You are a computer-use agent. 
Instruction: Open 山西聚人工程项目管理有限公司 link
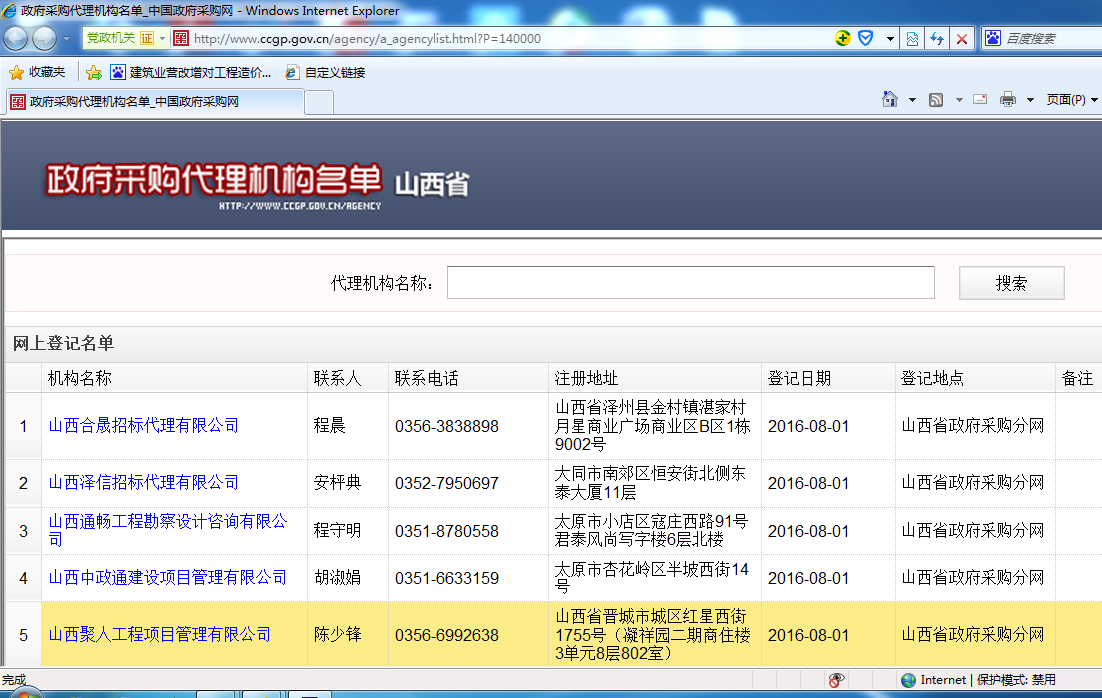coord(160,635)
